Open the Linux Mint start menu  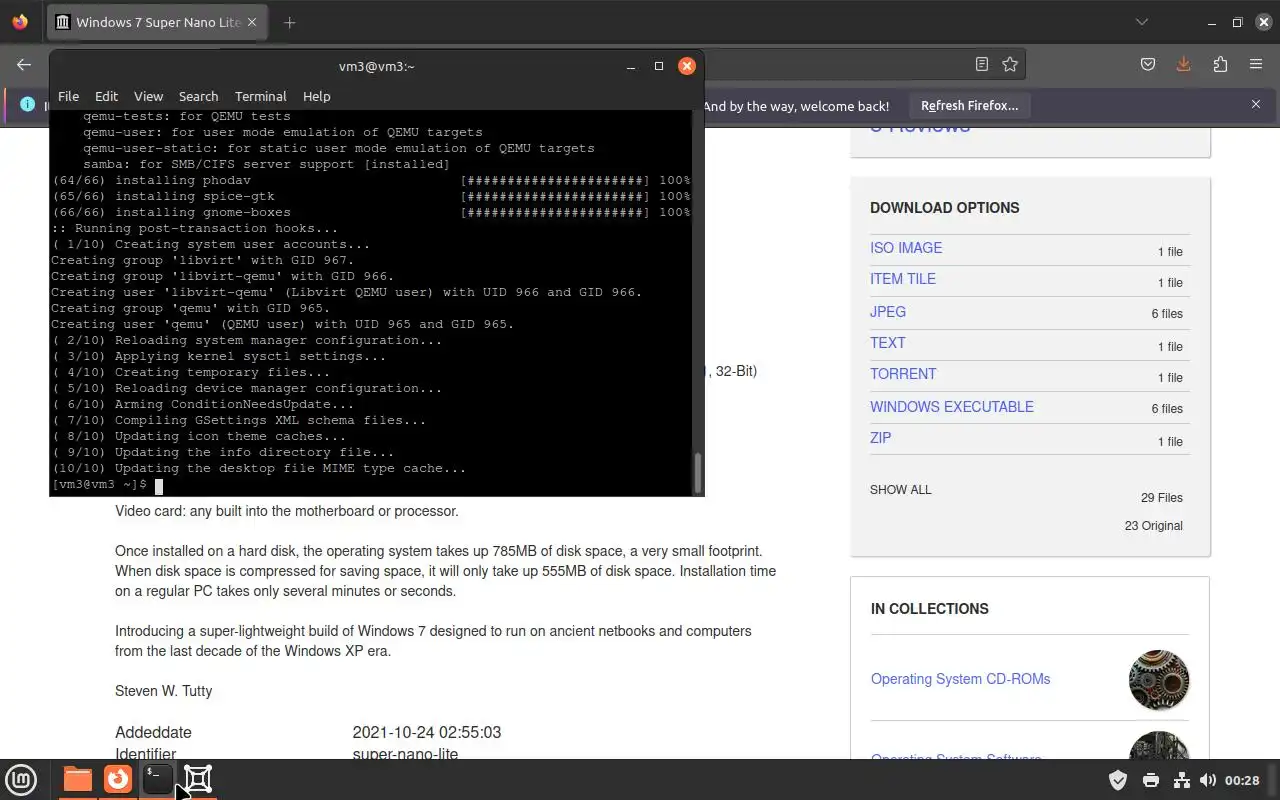(x=21, y=779)
